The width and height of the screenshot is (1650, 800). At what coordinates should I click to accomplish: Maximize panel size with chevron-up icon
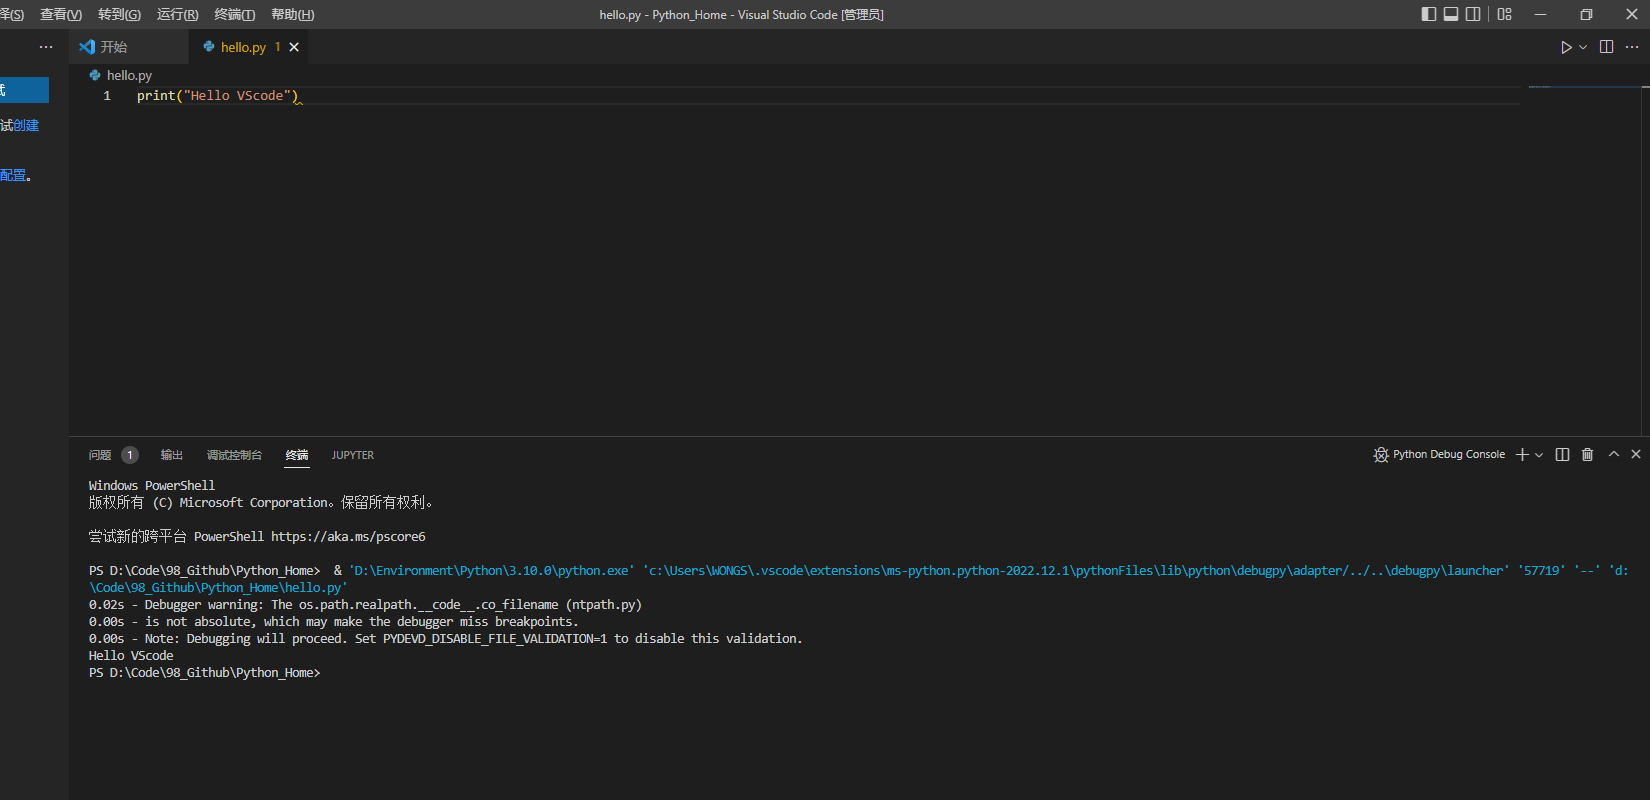(1613, 454)
